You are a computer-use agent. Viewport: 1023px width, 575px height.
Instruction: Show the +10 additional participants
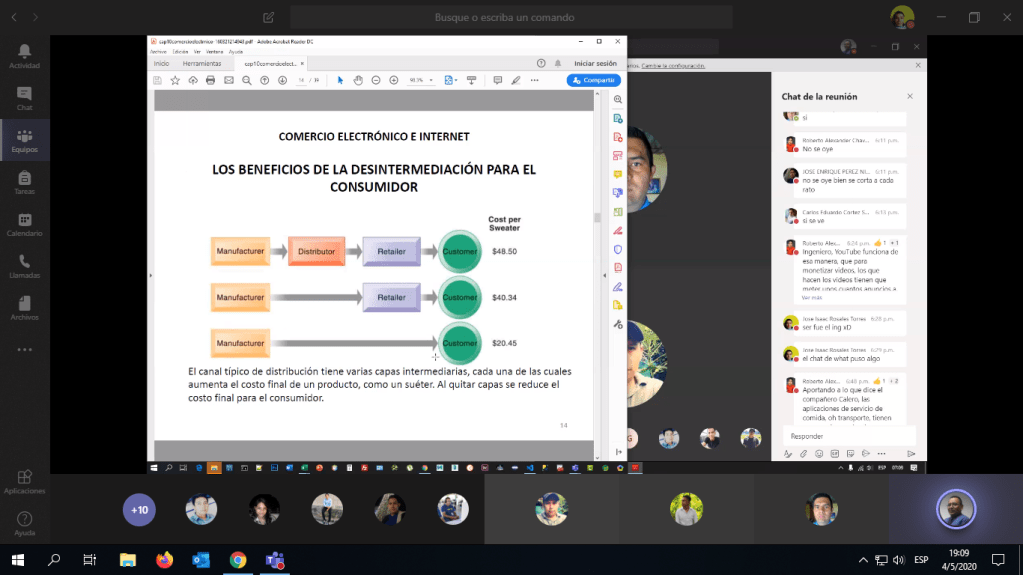click(139, 510)
